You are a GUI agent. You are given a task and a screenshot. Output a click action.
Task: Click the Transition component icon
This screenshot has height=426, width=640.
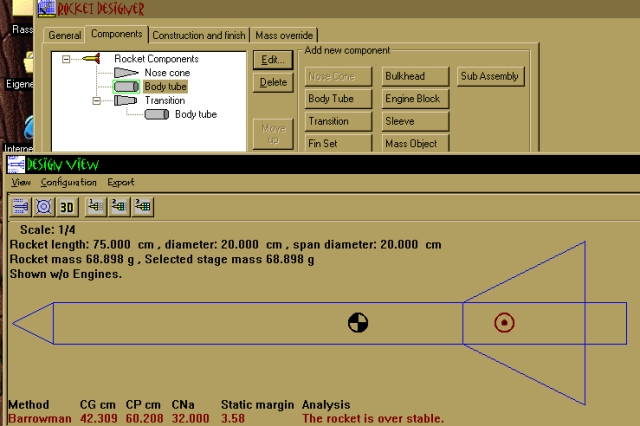(125, 100)
